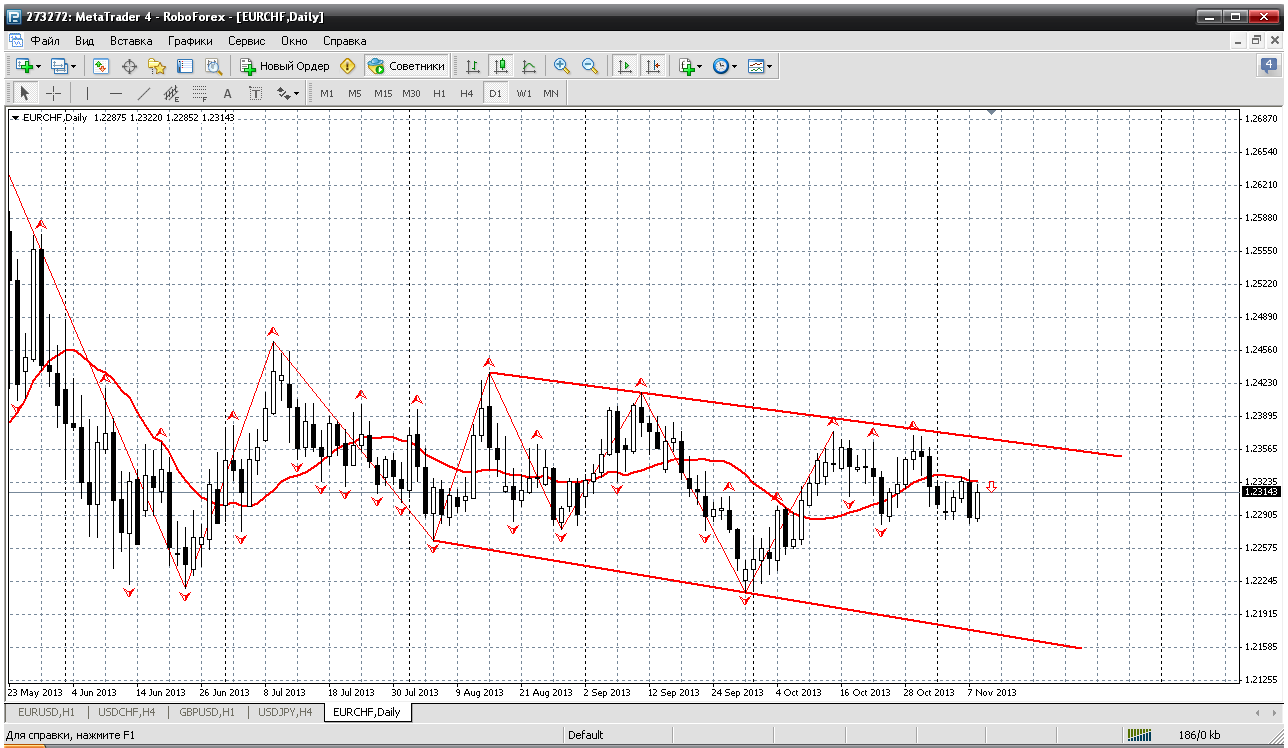This screenshot has height=748, width=1288.
Task: Open the indicators list dropdown
Action: point(690,66)
